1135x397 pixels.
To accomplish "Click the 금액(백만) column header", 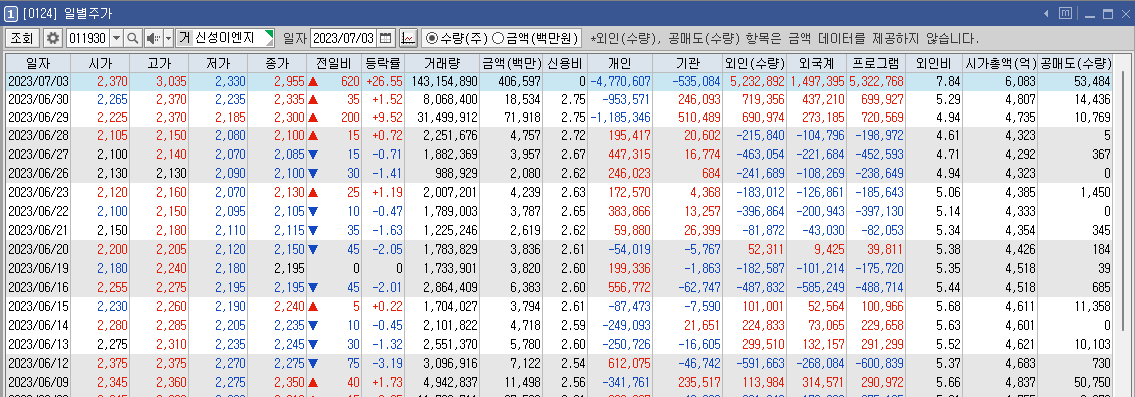I will click(511, 63).
